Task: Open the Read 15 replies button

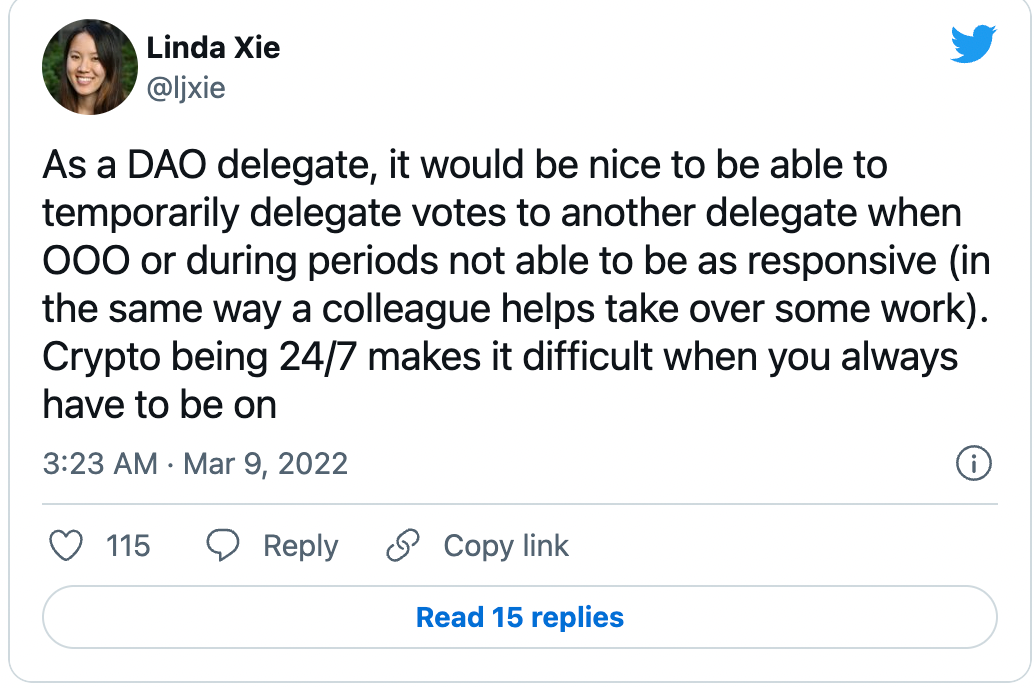Action: click(x=520, y=617)
